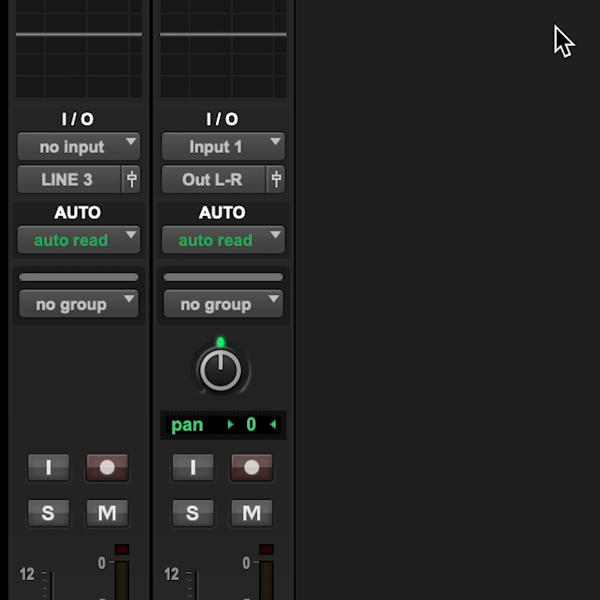Click clip indicator above Input 1 meter
Viewport: 600px width, 600px height.
pos(266,549)
